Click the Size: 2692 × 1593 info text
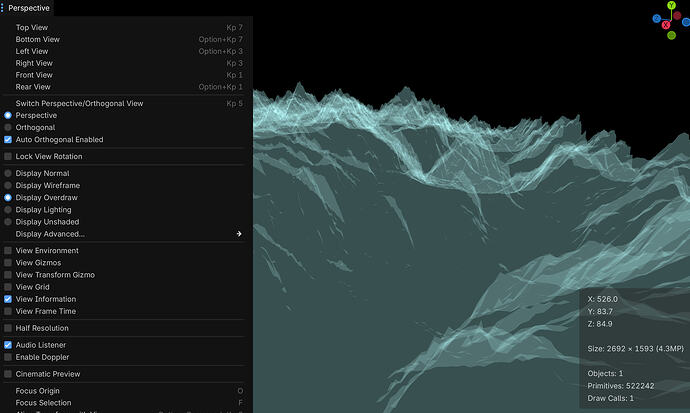The height and width of the screenshot is (413, 690). [x=635, y=348]
